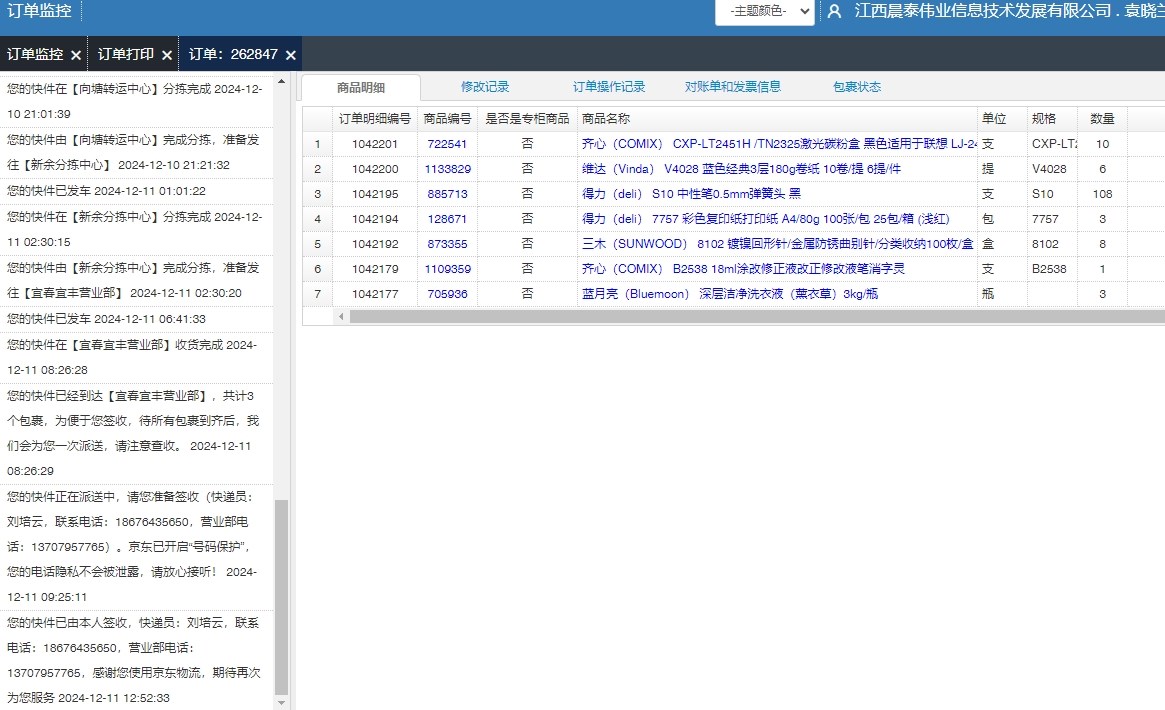Open the 齐心 B2538 修正液 product link
1165x710 pixels.
pos(743,269)
